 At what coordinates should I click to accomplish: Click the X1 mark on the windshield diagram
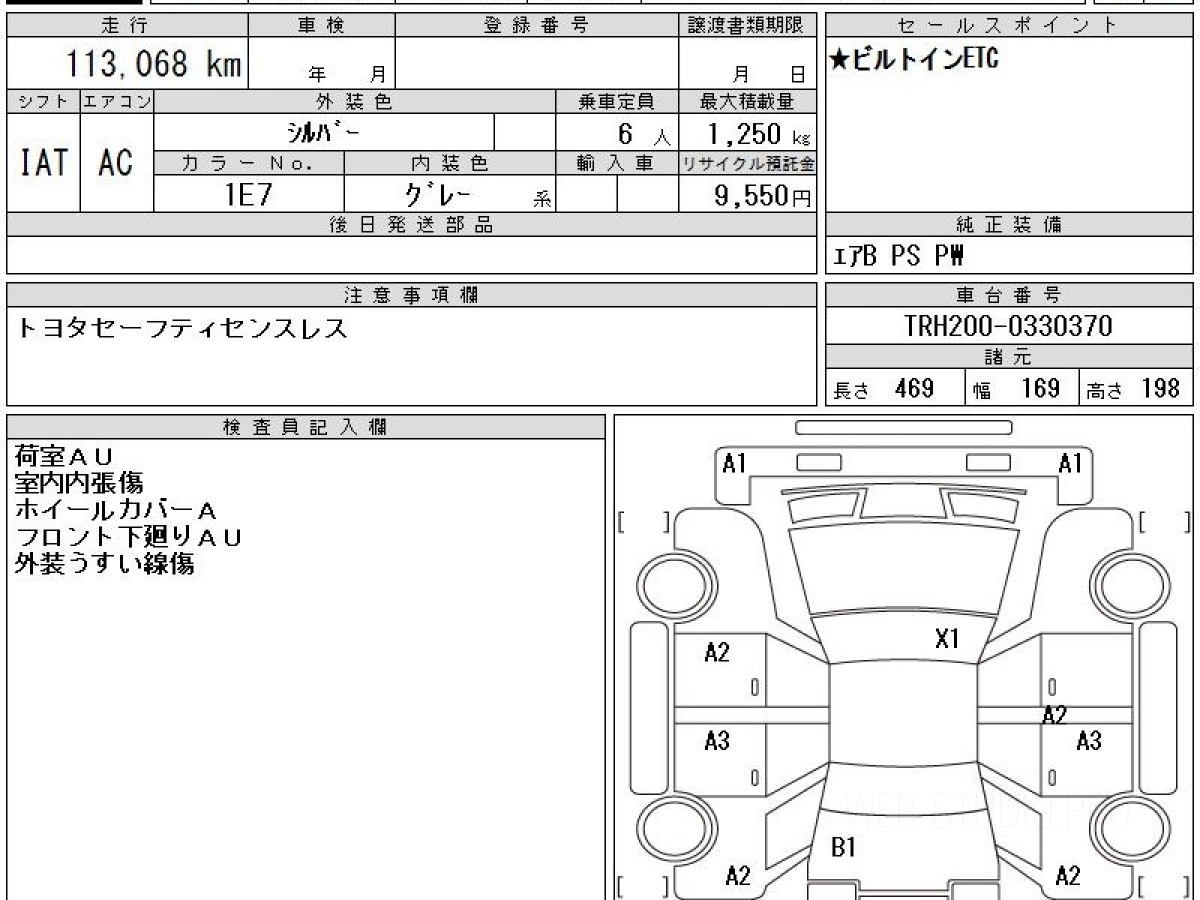[x=946, y=638]
